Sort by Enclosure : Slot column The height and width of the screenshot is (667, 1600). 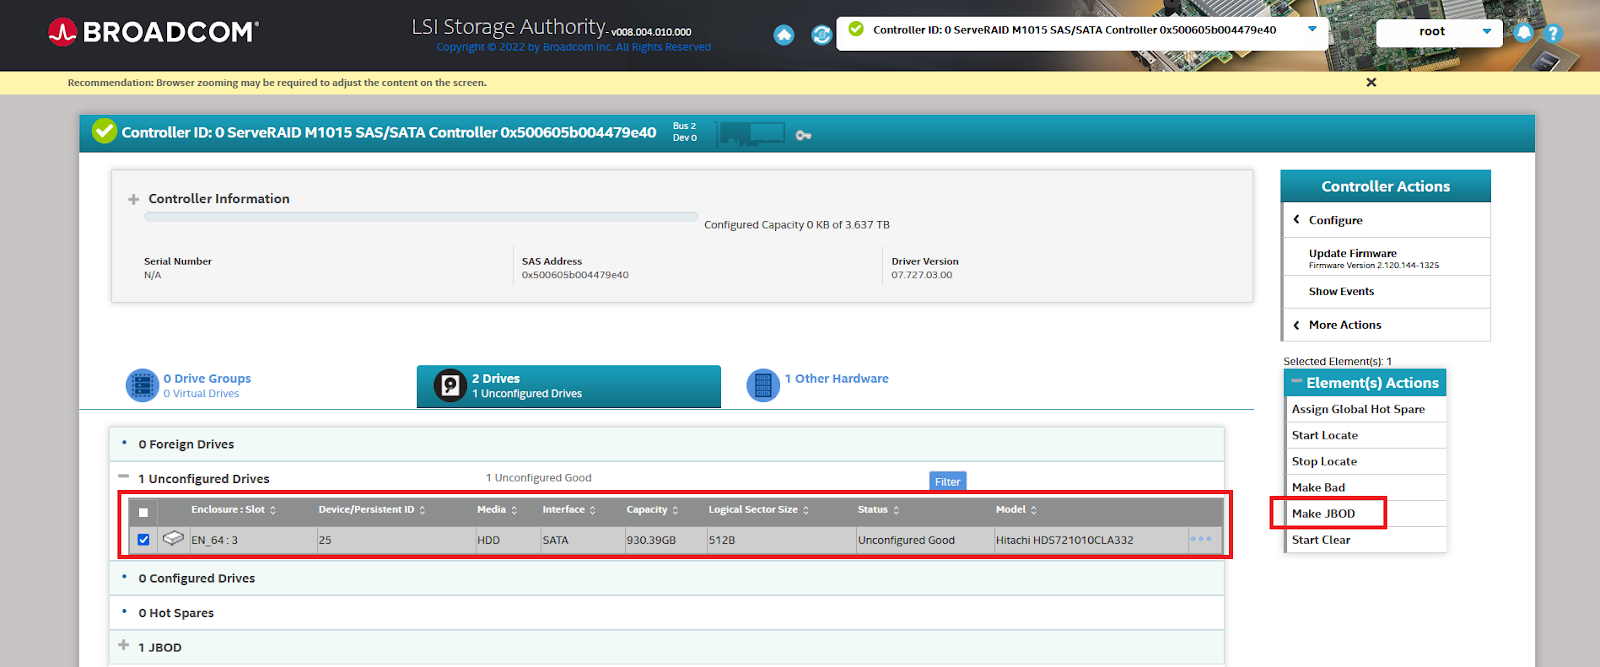233,510
